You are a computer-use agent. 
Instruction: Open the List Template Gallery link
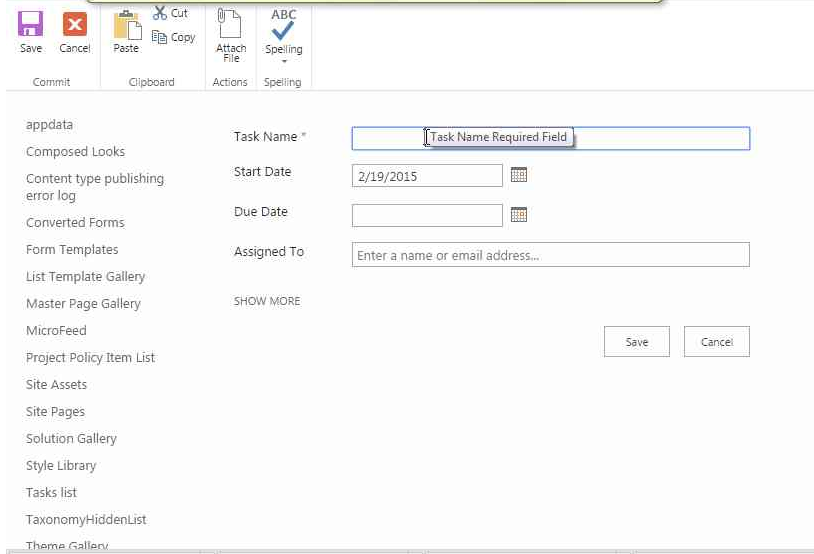(x=86, y=277)
